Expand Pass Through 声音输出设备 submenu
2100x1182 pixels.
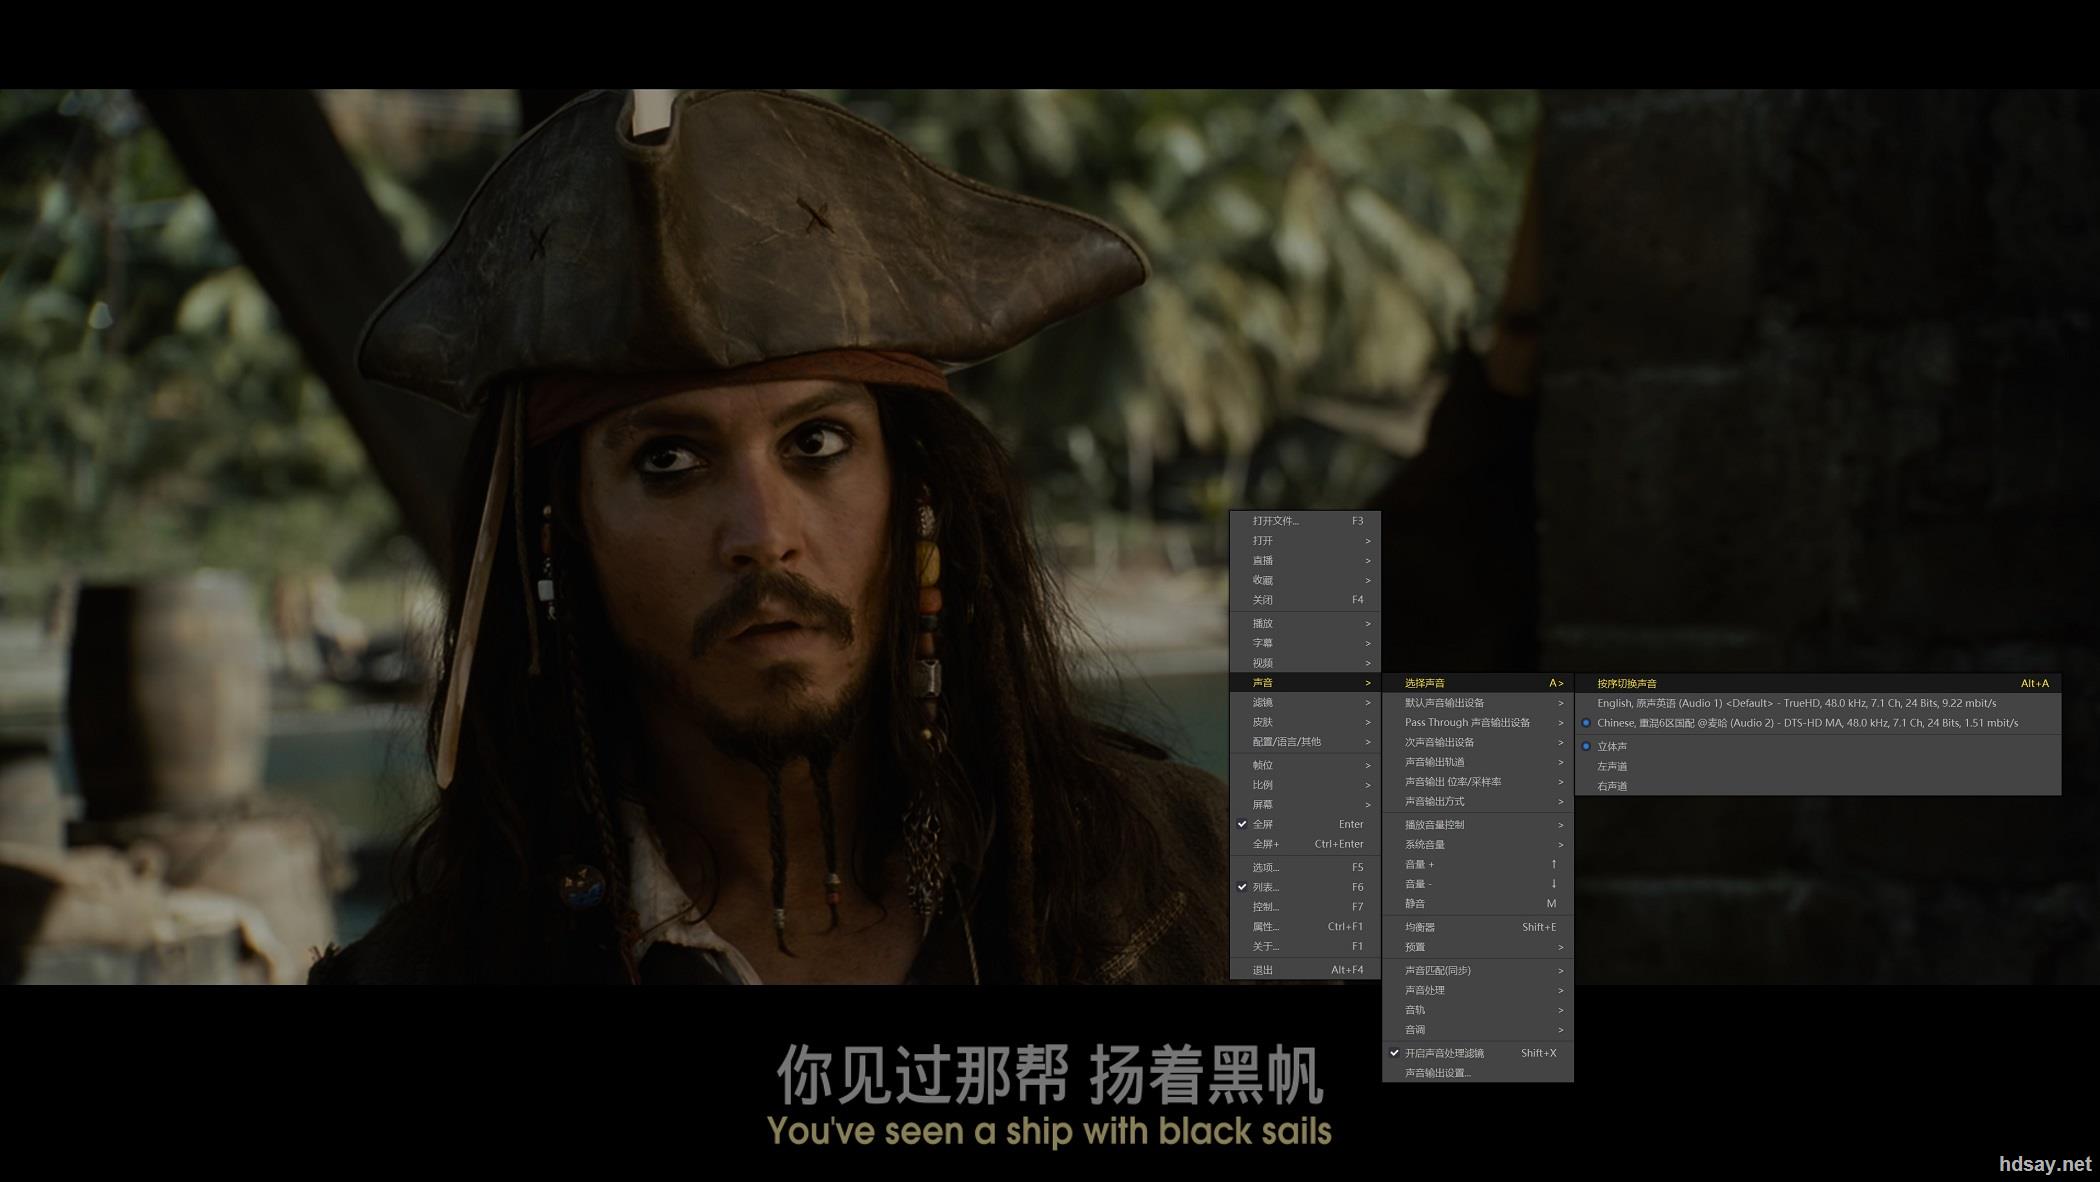pos(1478,723)
